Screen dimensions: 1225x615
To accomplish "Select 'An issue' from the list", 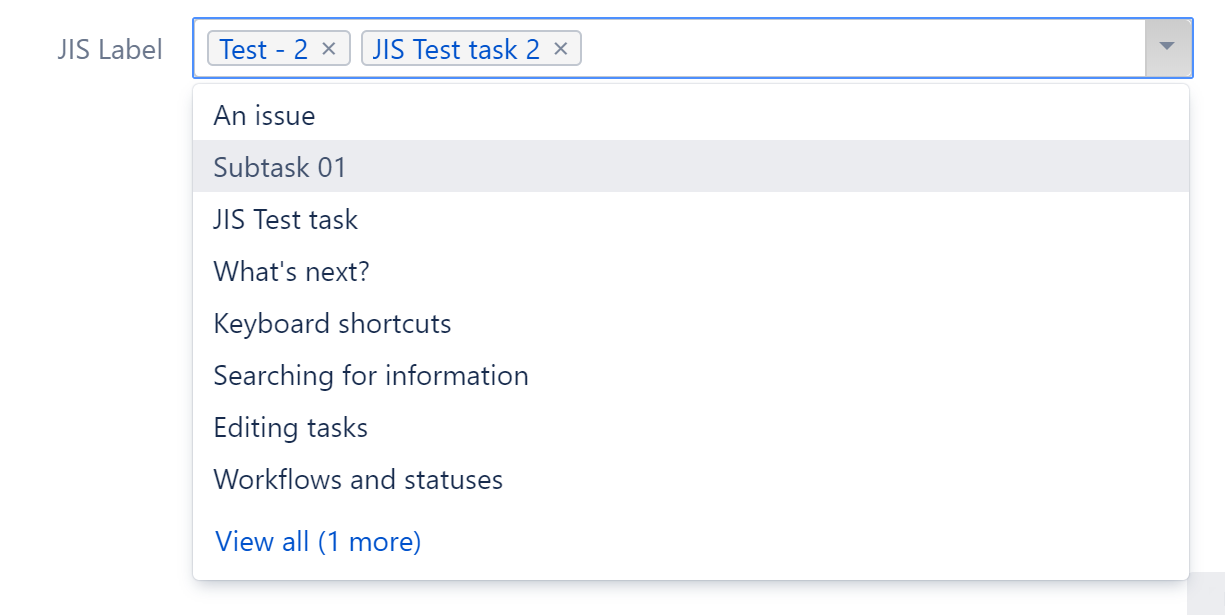I will 264,116.
